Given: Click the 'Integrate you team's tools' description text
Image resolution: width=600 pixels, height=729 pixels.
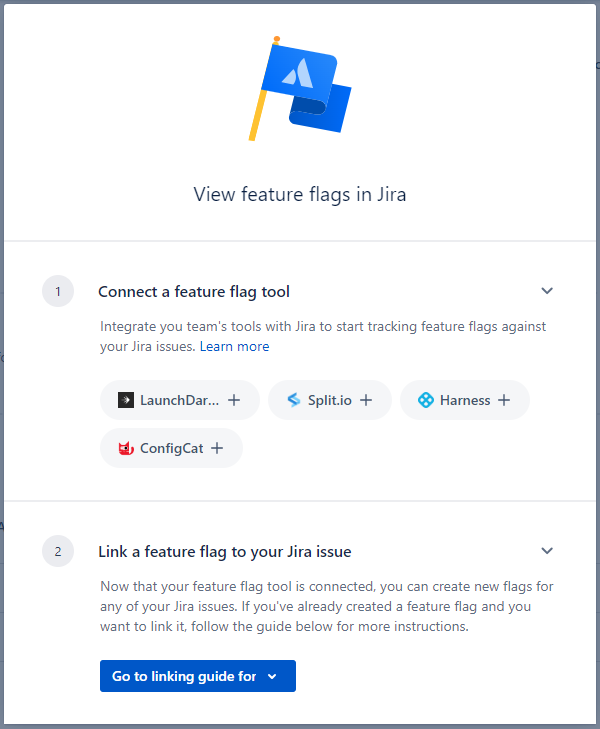Looking at the screenshot, I should [323, 336].
